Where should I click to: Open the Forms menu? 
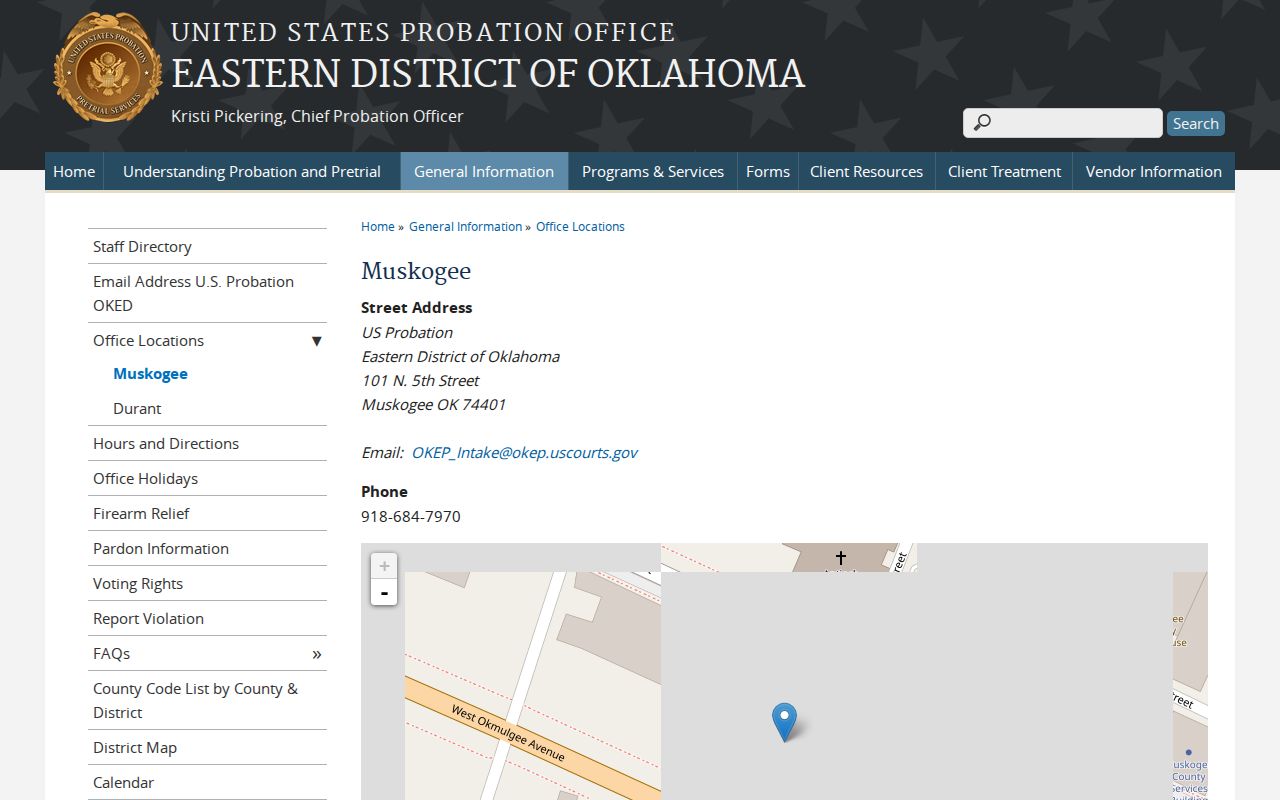click(768, 171)
